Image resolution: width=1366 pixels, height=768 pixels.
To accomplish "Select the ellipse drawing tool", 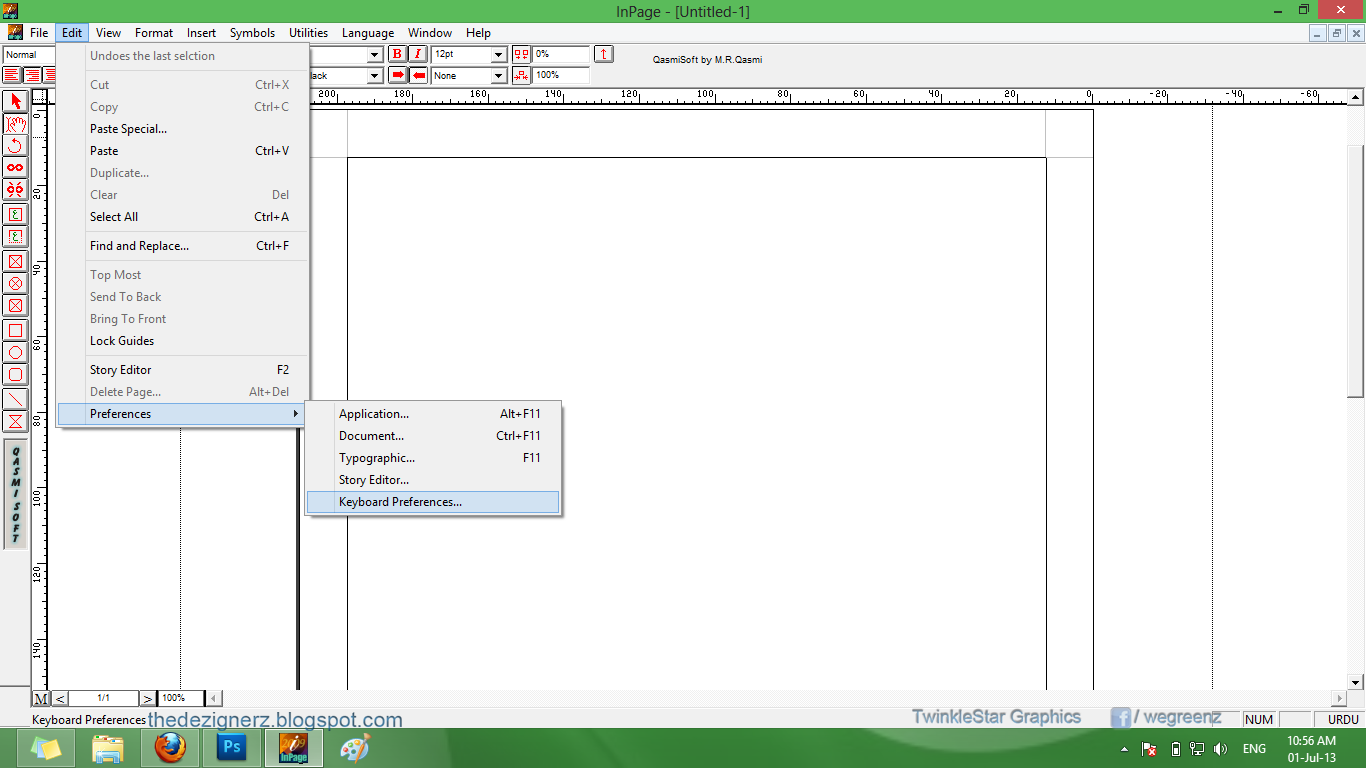I will tap(15, 352).
